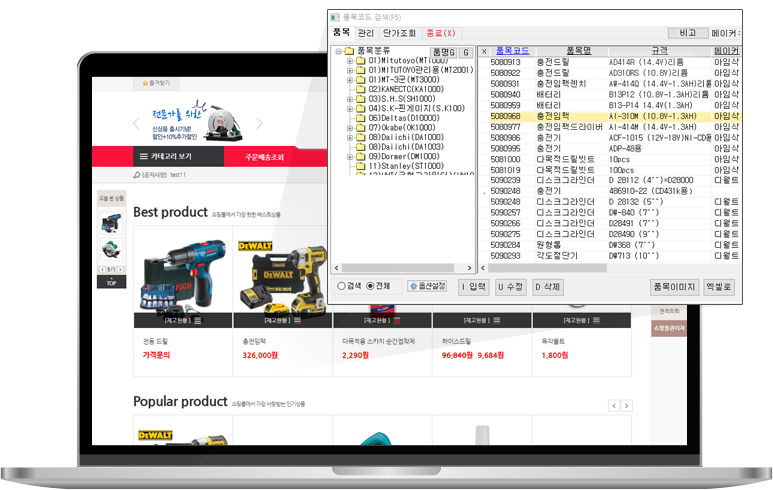Click folder icon of 07)Okabe(OK1000)
The image size is (773, 490).
pos(360,128)
